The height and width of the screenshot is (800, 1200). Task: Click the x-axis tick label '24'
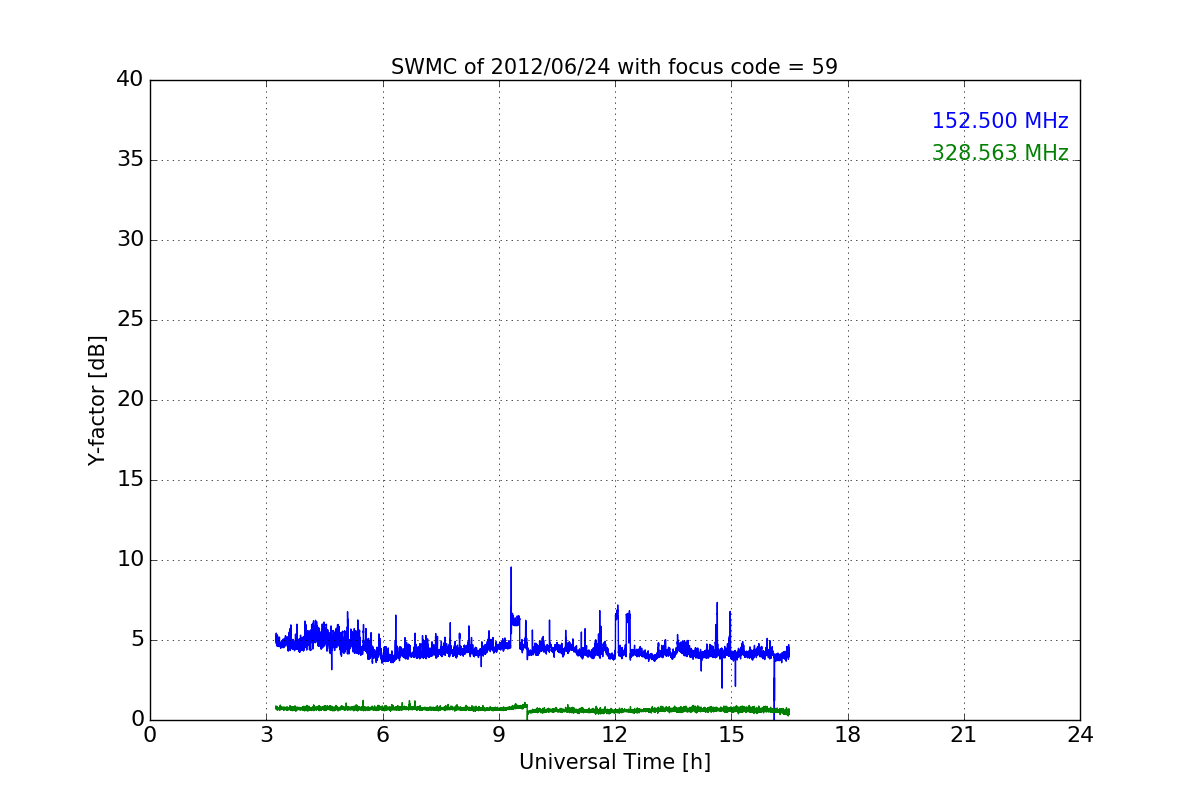click(x=1080, y=735)
